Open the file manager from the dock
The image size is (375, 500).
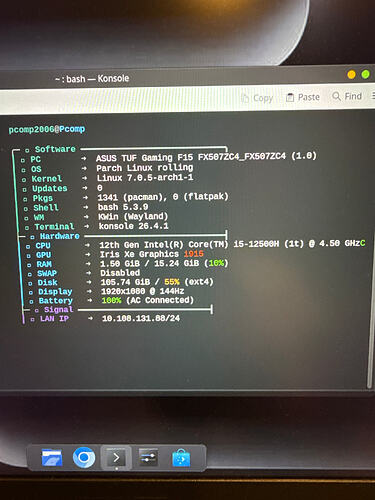coord(52,457)
